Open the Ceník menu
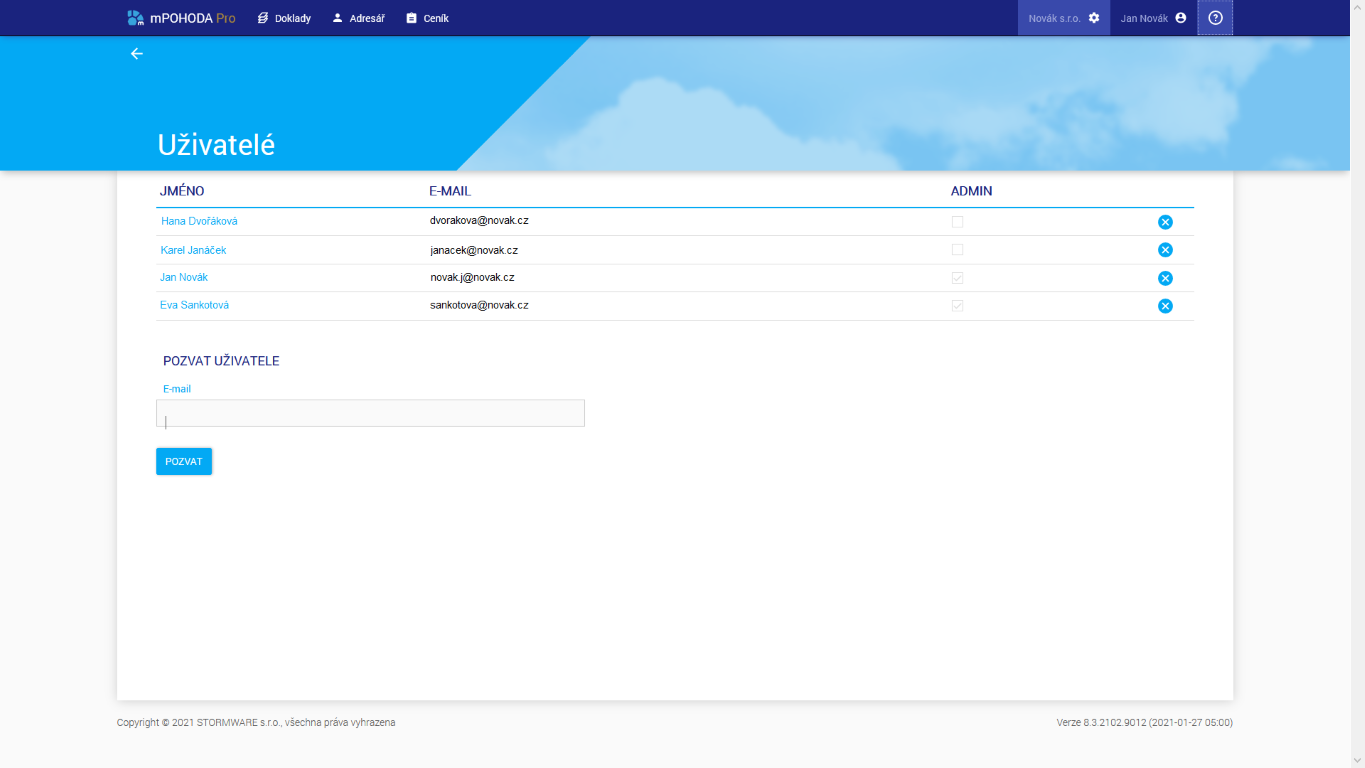The height and width of the screenshot is (768, 1365). pyautogui.click(x=427, y=18)
